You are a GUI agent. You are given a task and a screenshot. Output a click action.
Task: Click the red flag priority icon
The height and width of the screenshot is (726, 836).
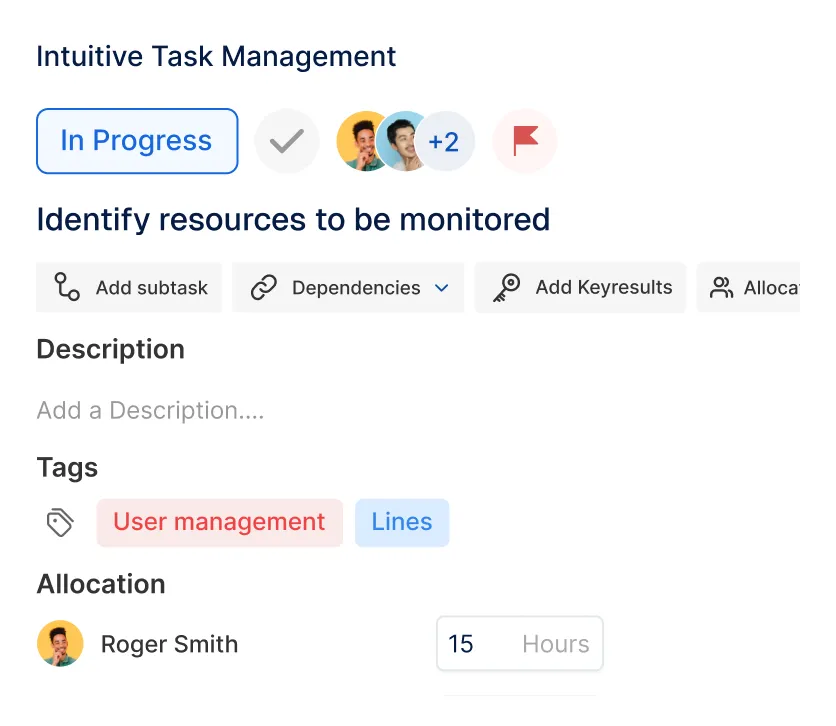click(x=524, y=140)
